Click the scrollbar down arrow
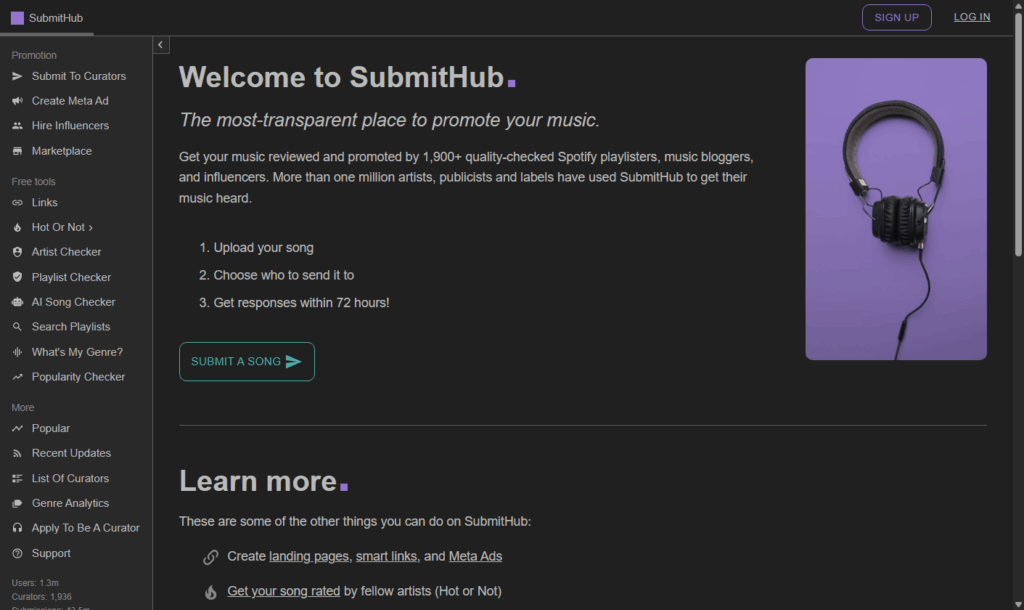The height and width of the screenshot is (610, 1024). 1018,604
